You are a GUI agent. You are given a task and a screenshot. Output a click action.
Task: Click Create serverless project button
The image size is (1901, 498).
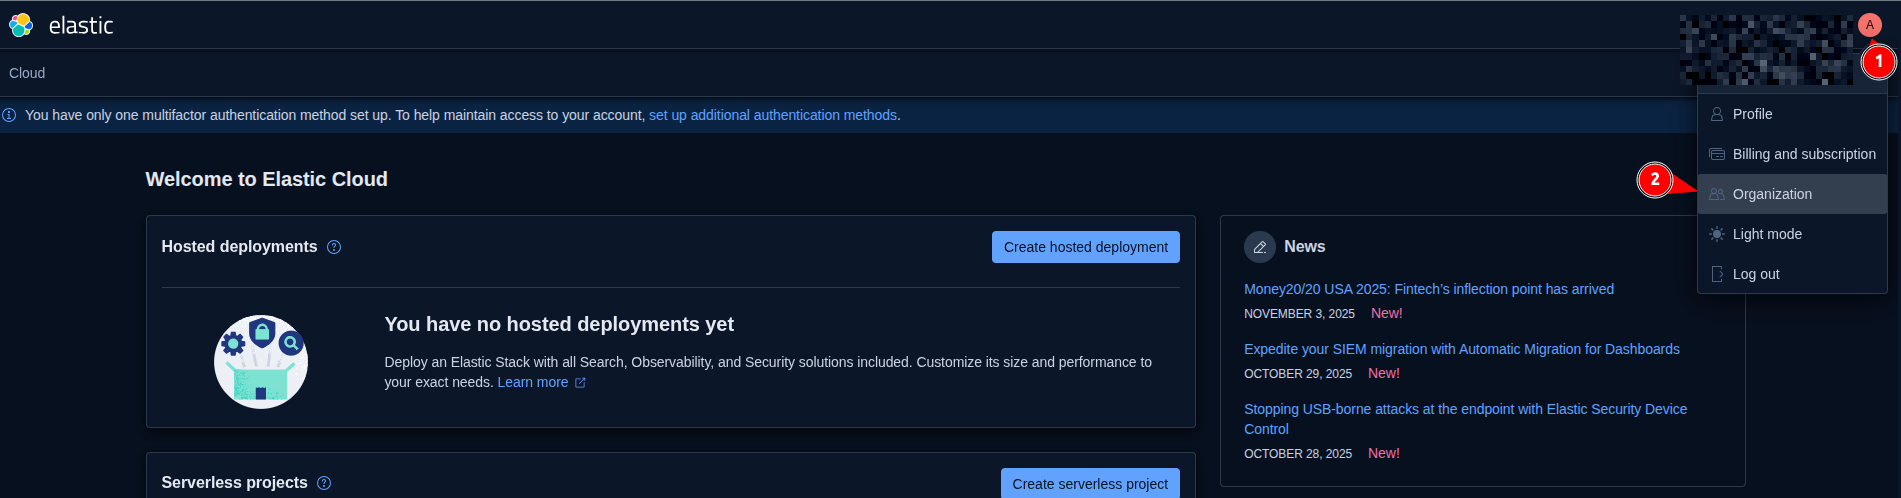(x=1090, y=483)
